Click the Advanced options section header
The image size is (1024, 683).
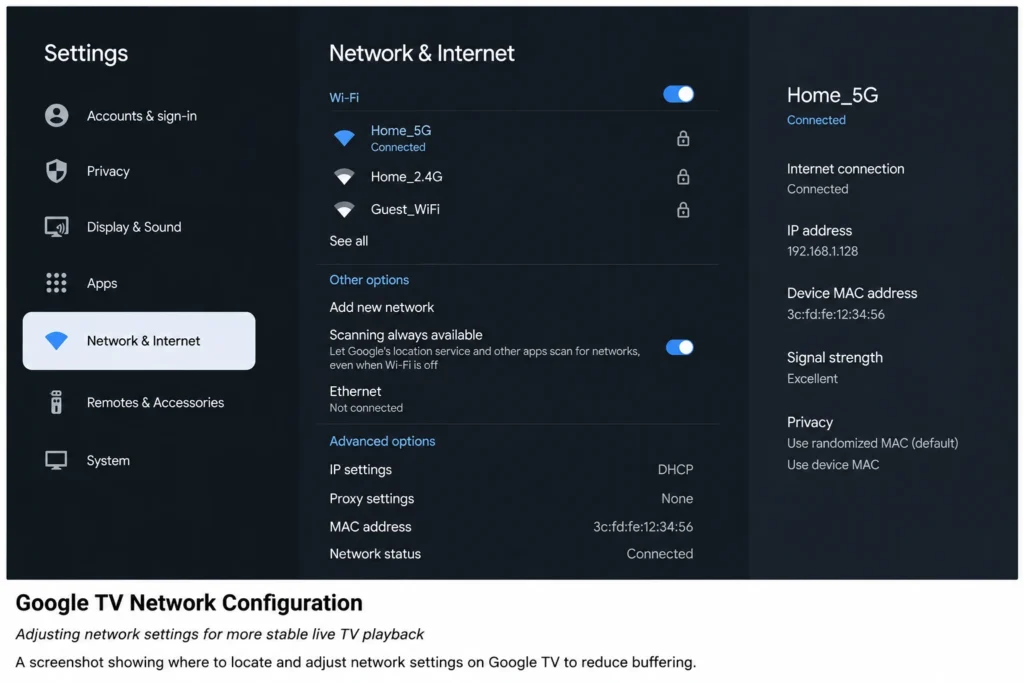point(382,441)
